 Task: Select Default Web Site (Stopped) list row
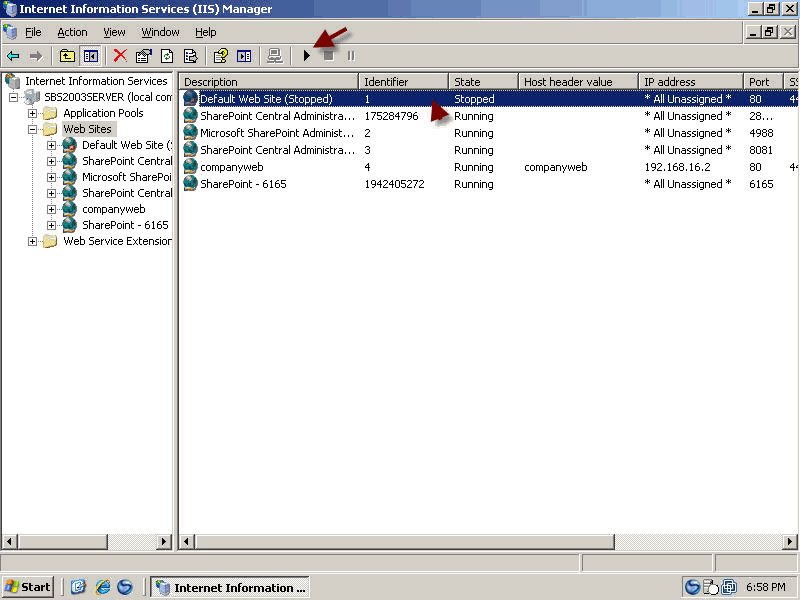[x=490, y=99]
